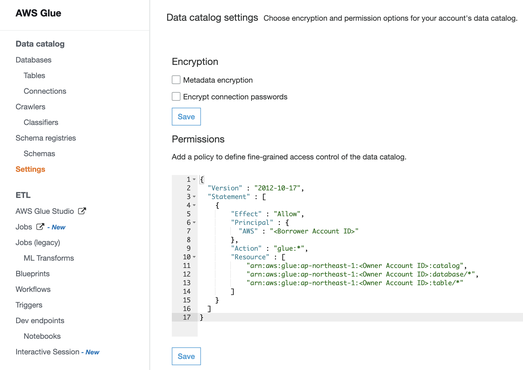Save the Encryption settings
The image size is (523, 370).
pyautogui.click(x=186, y=116)
